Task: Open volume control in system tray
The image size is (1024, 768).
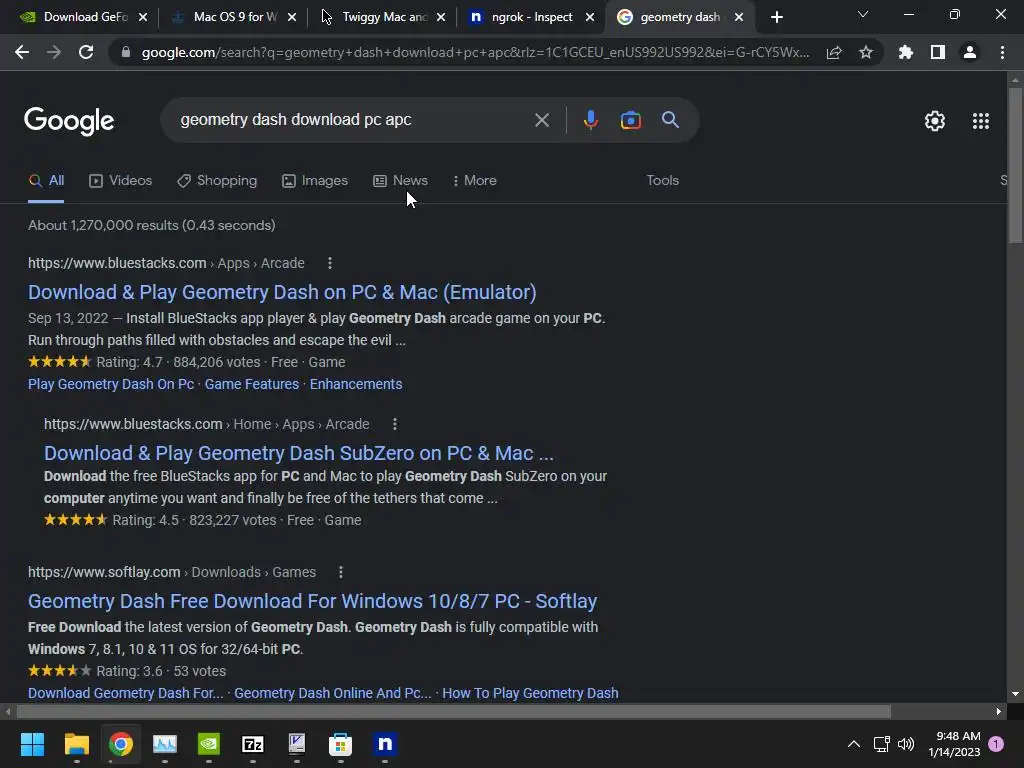Action: point(906,744)
